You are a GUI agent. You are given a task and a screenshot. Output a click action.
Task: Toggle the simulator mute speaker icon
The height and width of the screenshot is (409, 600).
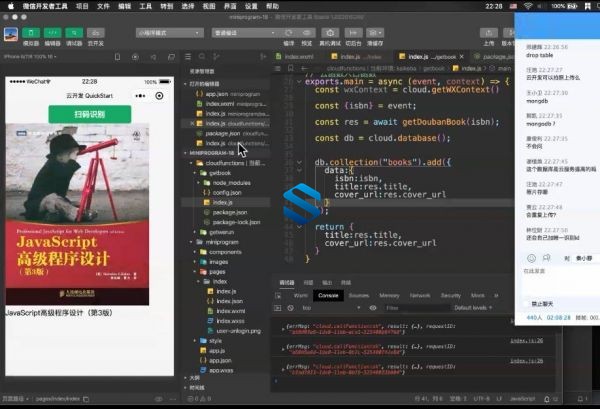click(153, 57)
